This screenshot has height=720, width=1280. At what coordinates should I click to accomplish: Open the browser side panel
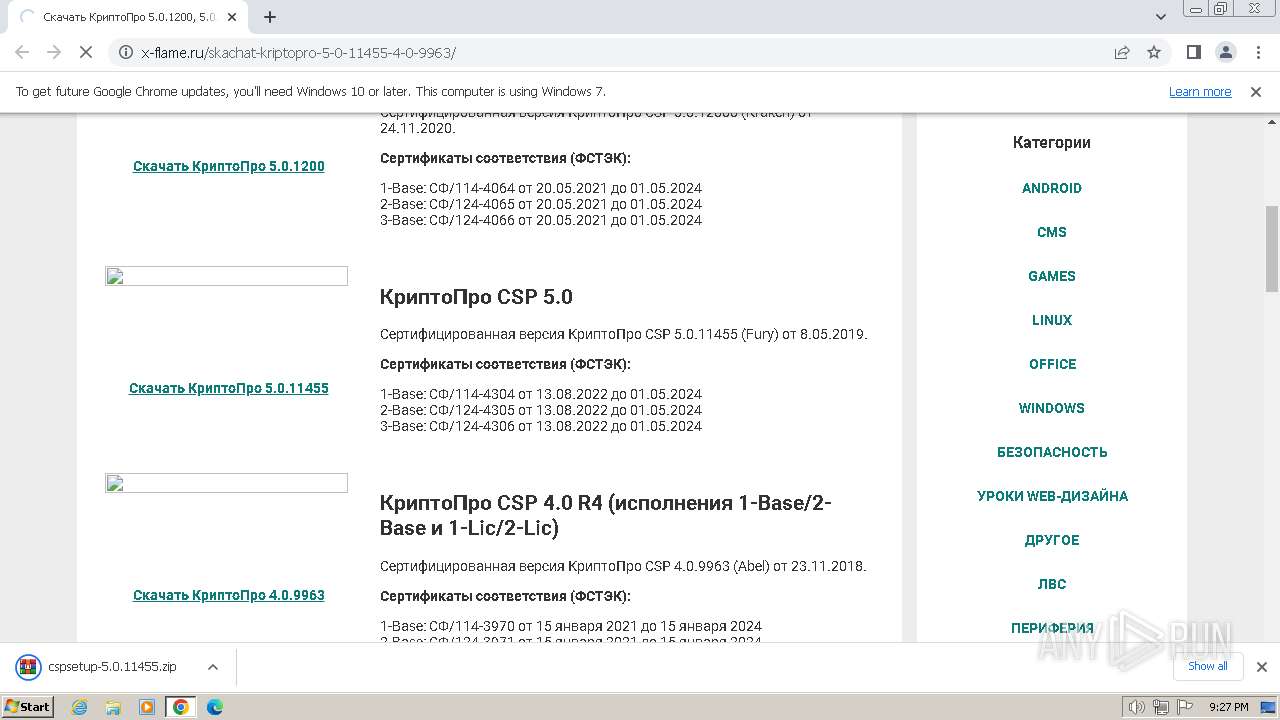pyautogui.click(x=1193, y=52)
